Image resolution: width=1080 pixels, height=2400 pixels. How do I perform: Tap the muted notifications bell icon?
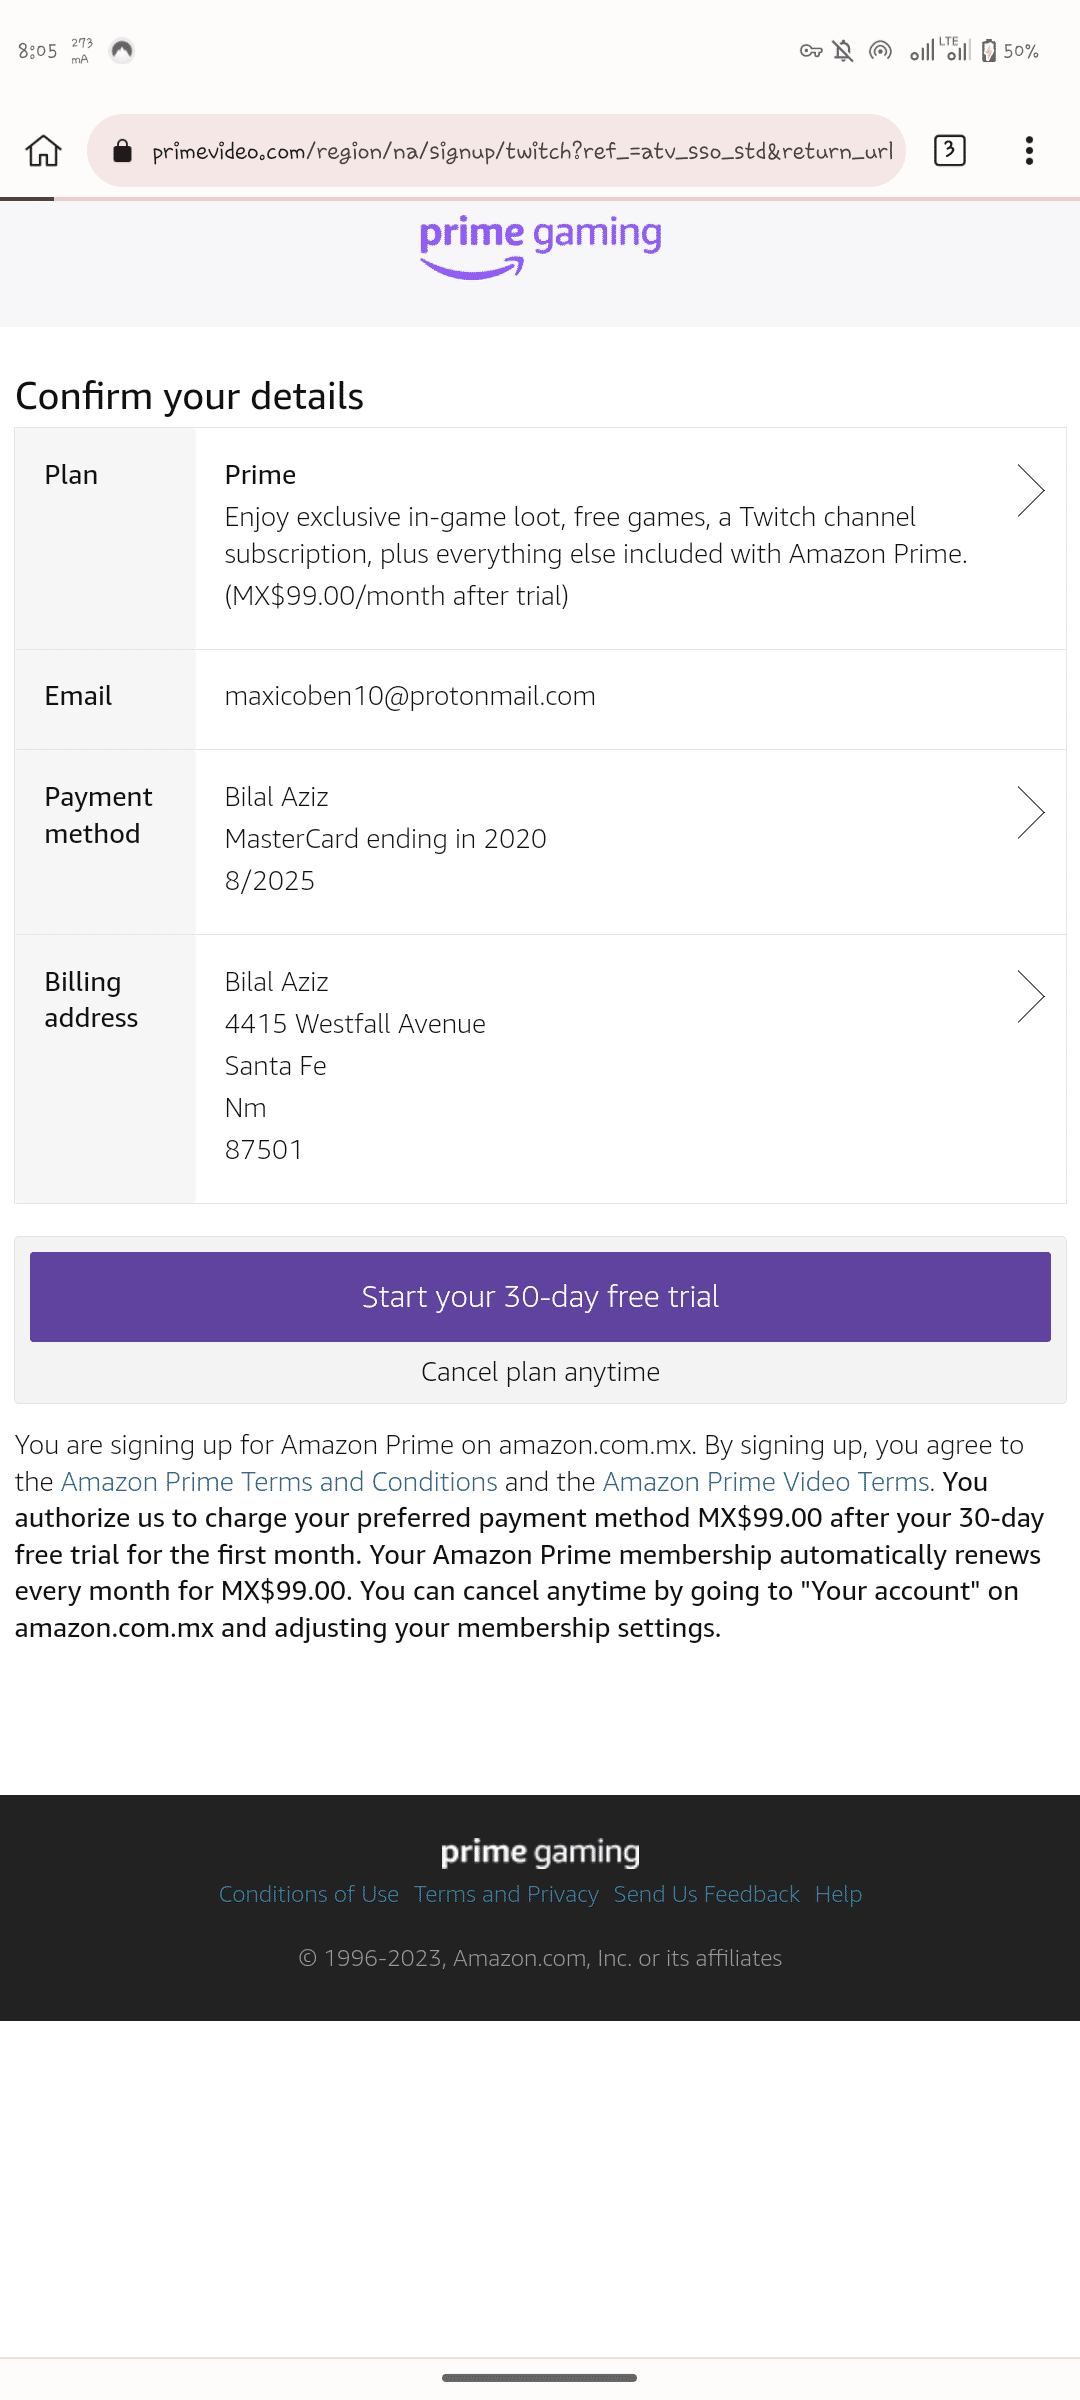pyautogui.click(x=843, y=50)
